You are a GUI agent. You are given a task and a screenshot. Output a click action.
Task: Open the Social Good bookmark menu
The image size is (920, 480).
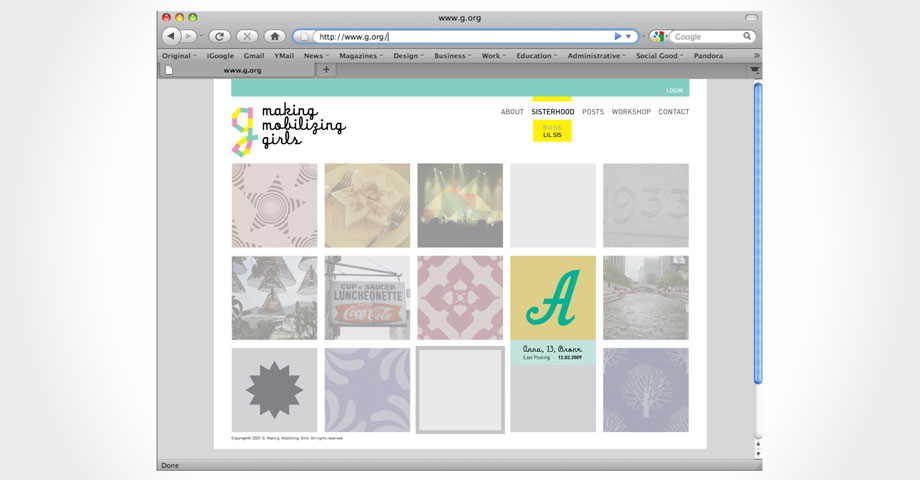tap(659, 56)
